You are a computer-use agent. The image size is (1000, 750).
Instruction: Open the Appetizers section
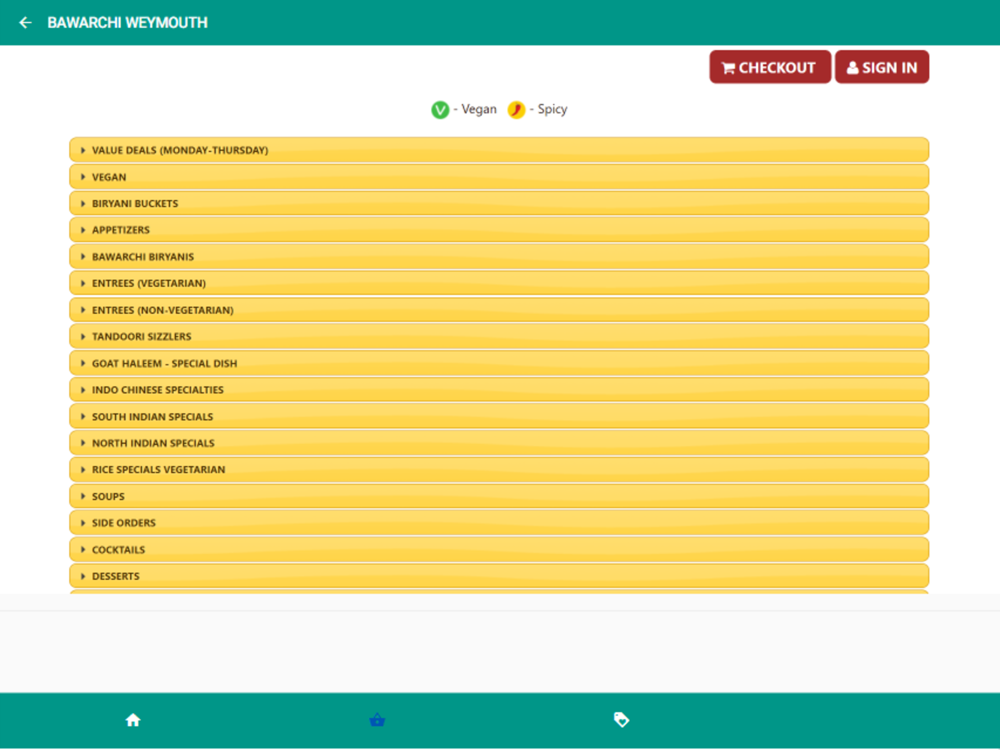point(499,230)
